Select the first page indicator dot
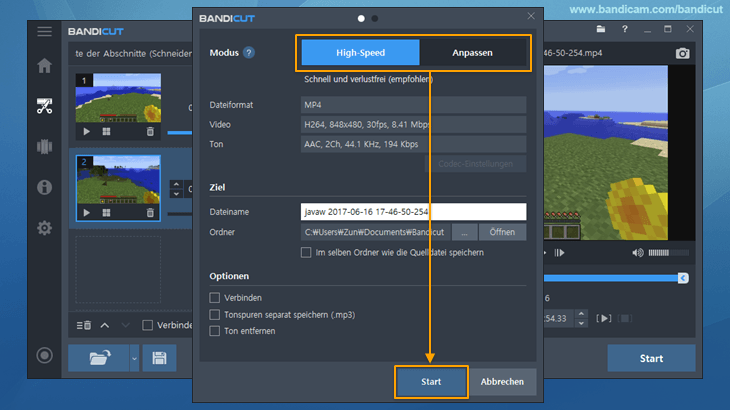The height and width of the screenshot is (410, 730). coord(361,19)
